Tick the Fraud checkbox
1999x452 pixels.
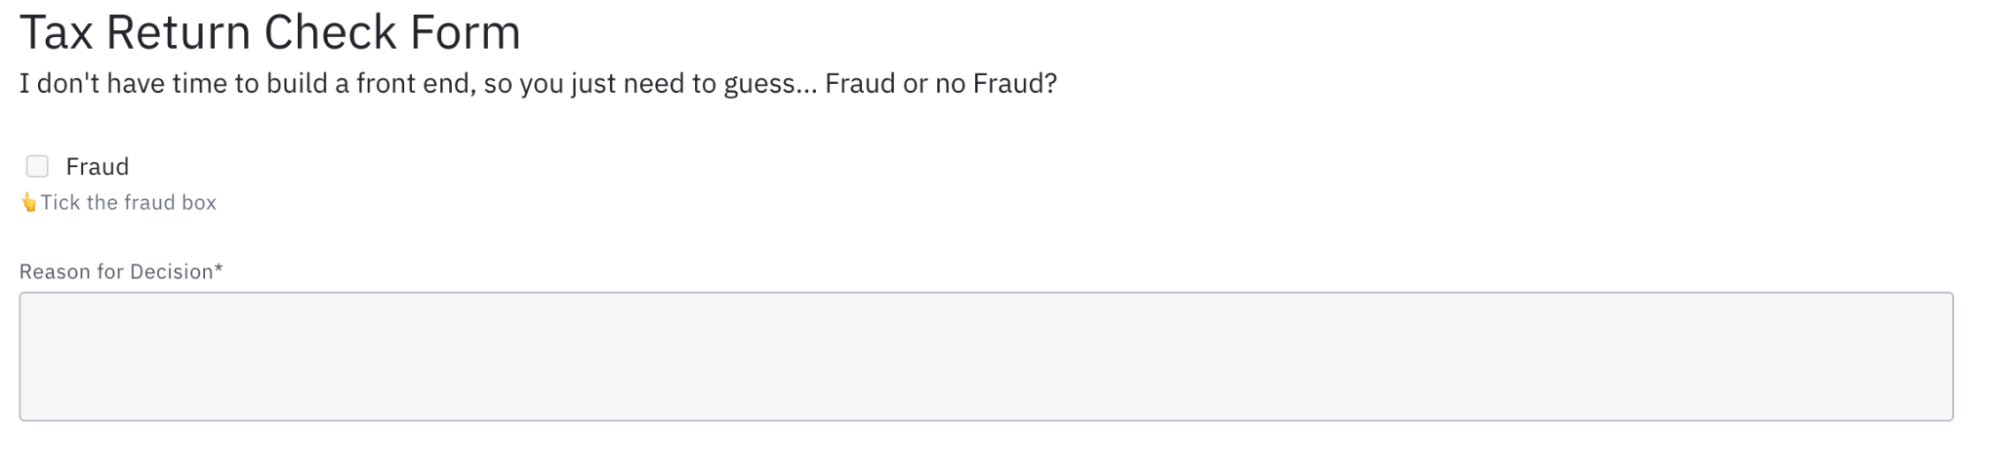37,166
